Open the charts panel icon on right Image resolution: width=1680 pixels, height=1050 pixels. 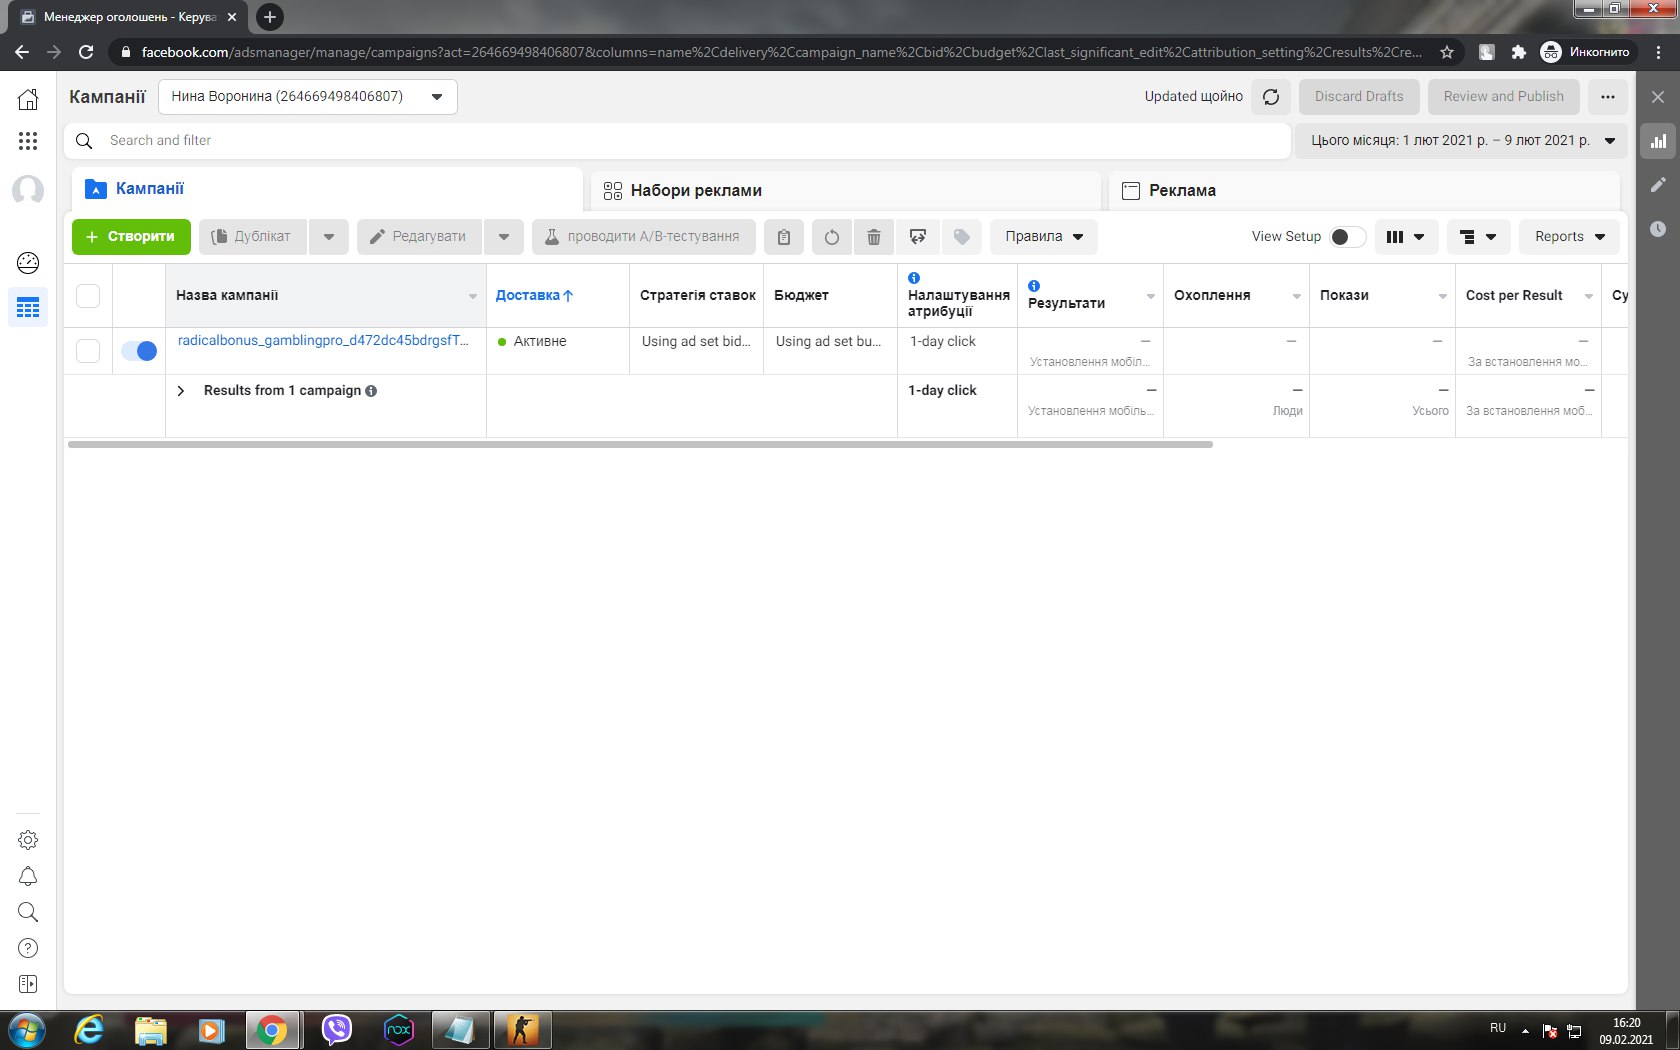click(1658, 141)
